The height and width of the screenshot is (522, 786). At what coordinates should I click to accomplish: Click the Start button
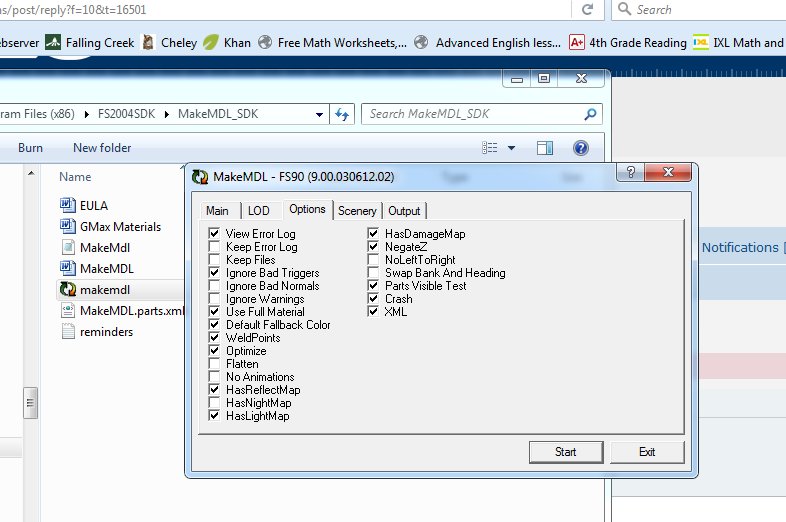566,452
